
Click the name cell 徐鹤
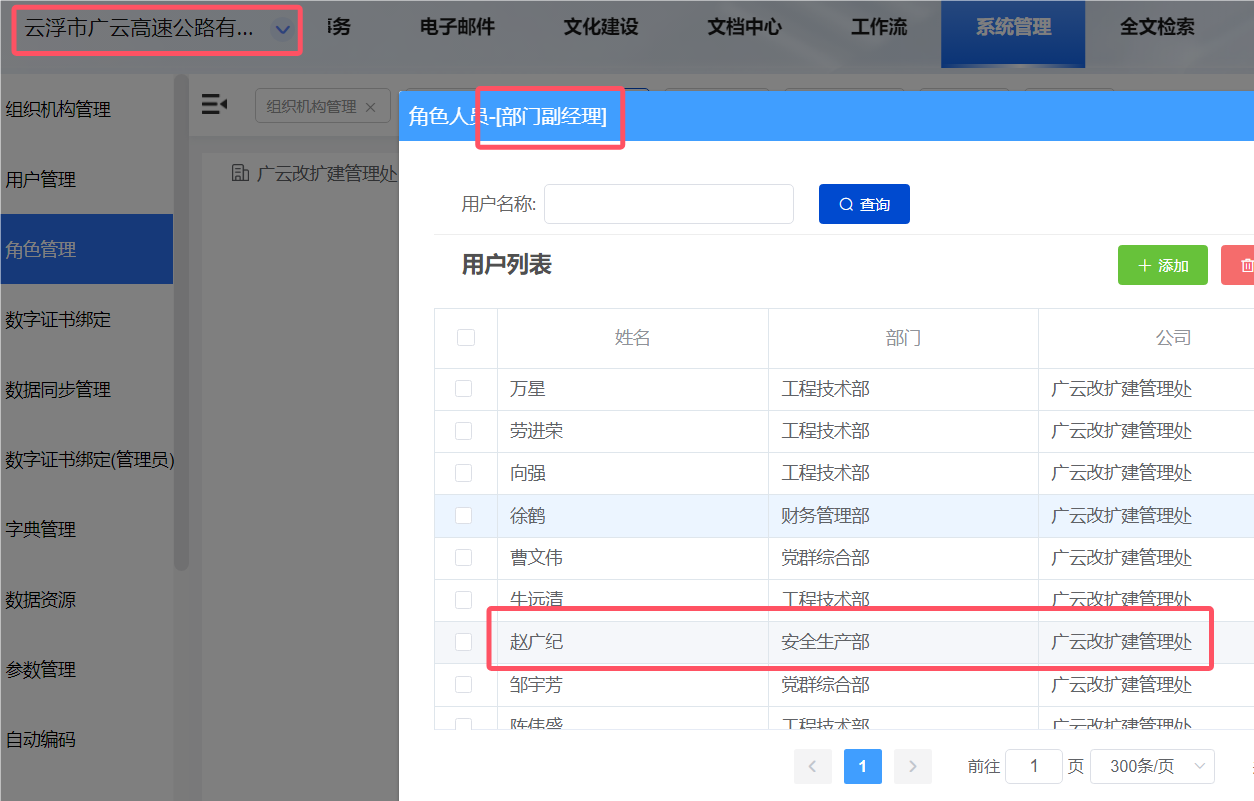pyautogui.click(x=528, y=516)
